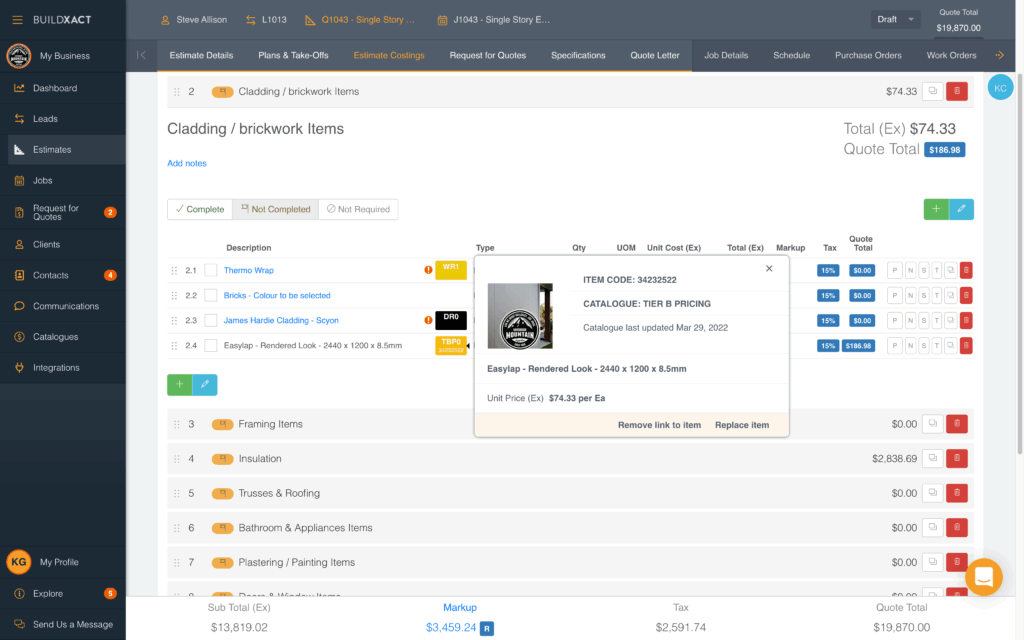The image size is (1024, 640).
Task: Collapse tabs with the left bar-arrow icon
Action: tap(141, 56)
